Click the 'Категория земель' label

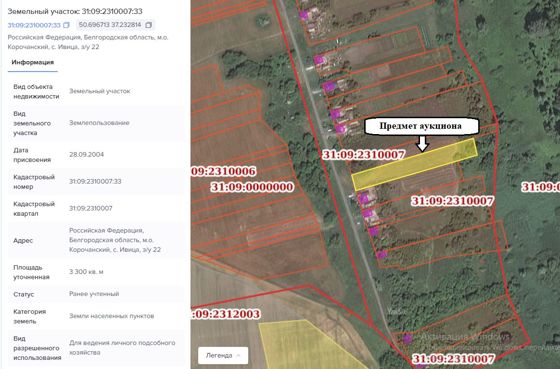click(x=30, y=316)
